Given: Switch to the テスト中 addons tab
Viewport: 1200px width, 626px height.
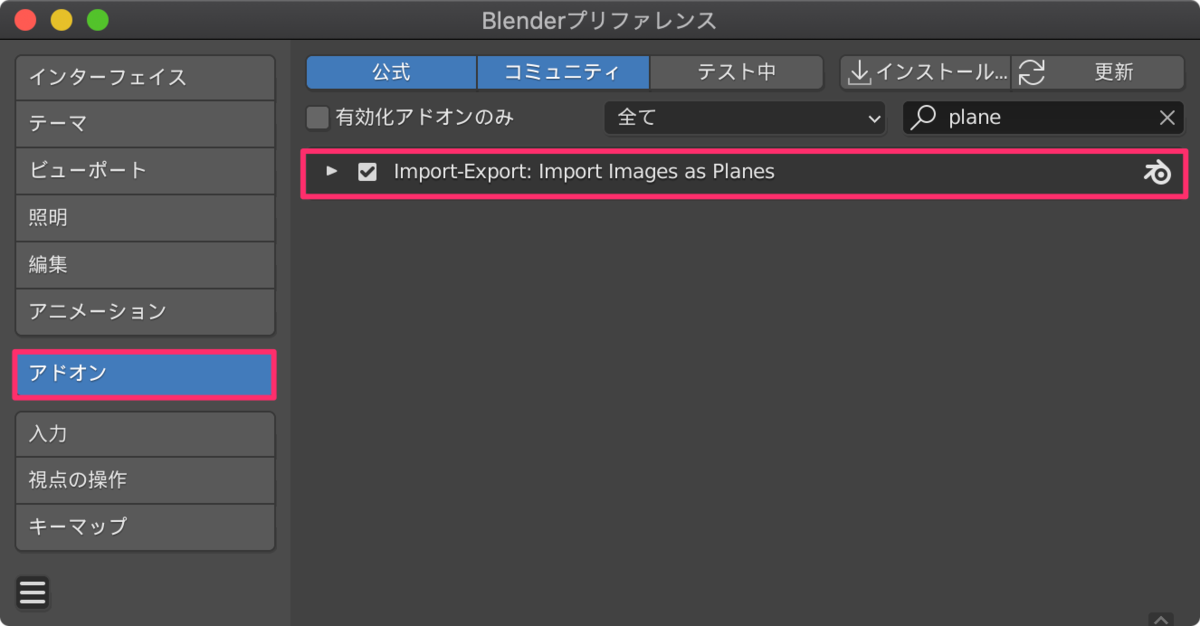Looking at the screenshot, I should 736,71.
